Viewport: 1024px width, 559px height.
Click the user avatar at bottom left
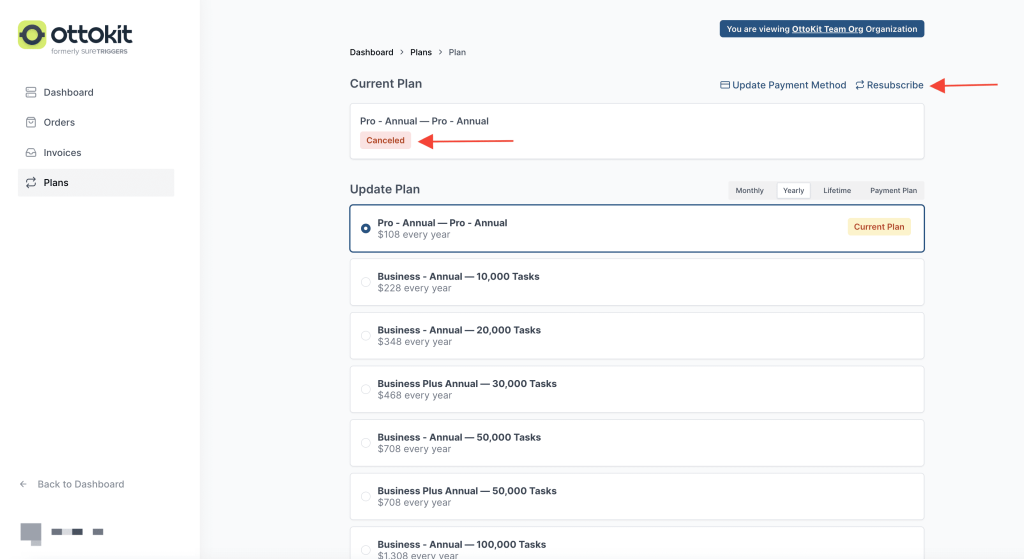pos(31,533)
